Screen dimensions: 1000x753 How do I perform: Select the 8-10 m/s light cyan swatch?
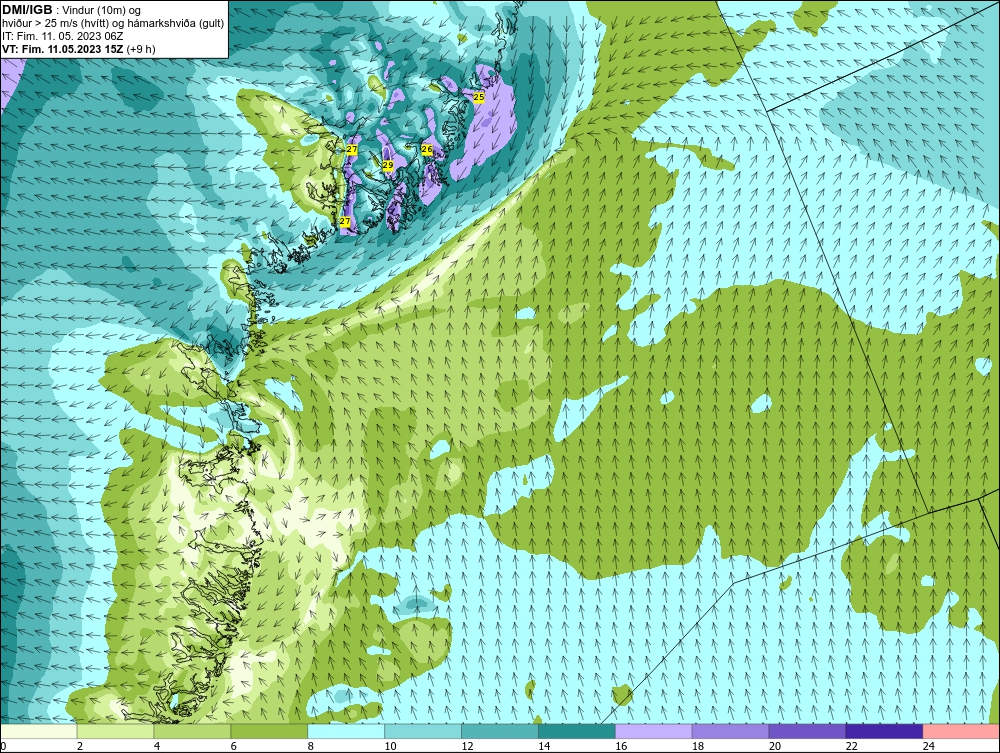[346, 731]
